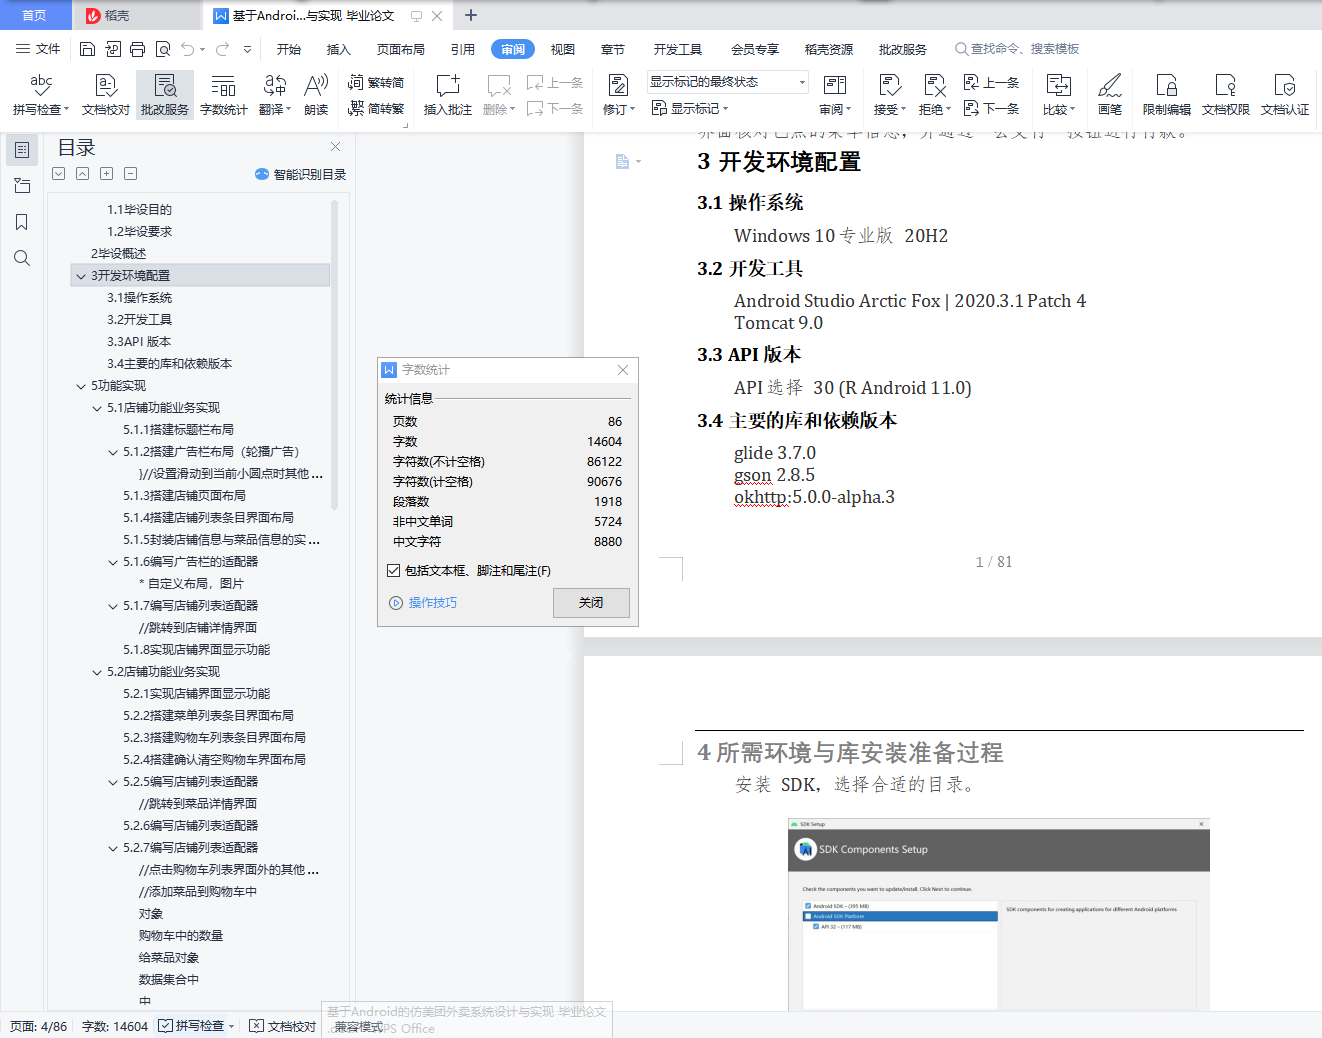Close the outline (目录) panel
This screenshot has height=1038, width=1322.
(336, 147)
